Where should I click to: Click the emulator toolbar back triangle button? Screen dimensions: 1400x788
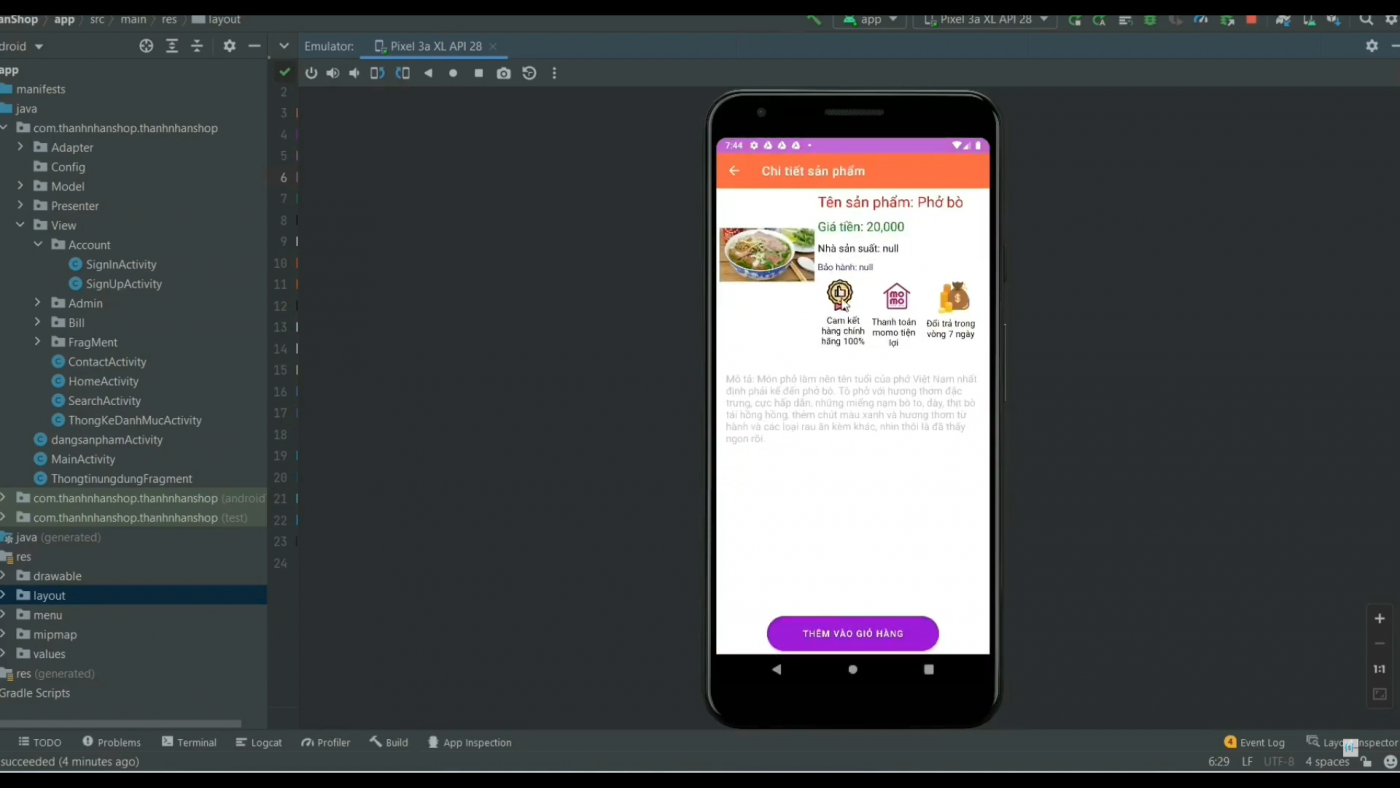(x=428, y=73)
